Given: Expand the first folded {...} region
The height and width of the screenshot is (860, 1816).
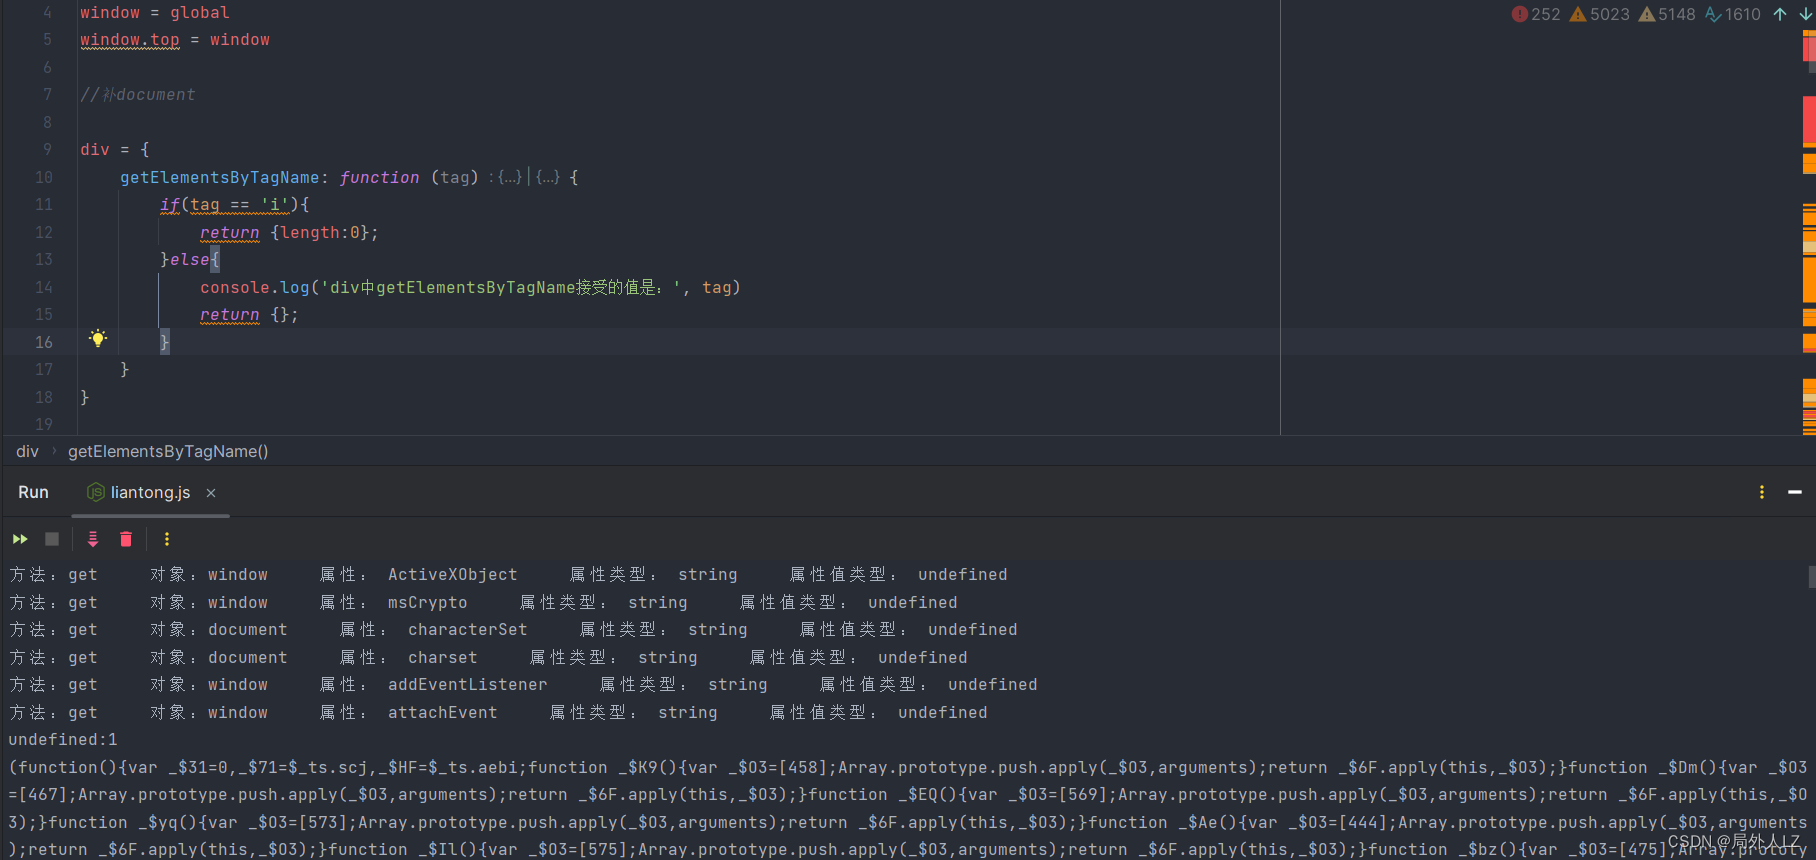Looking at the screenshot, I should tap(510, 177).
